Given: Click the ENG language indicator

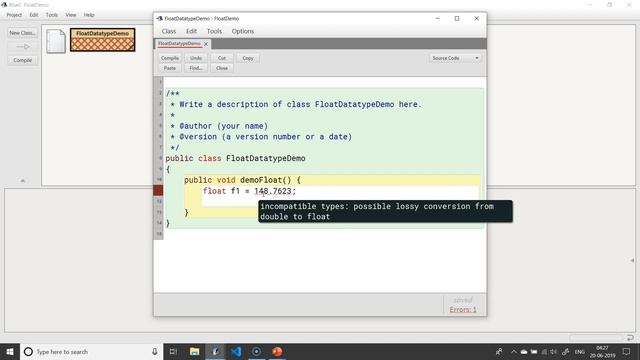Looking at the screenshot, I should (x=580, y=351).
